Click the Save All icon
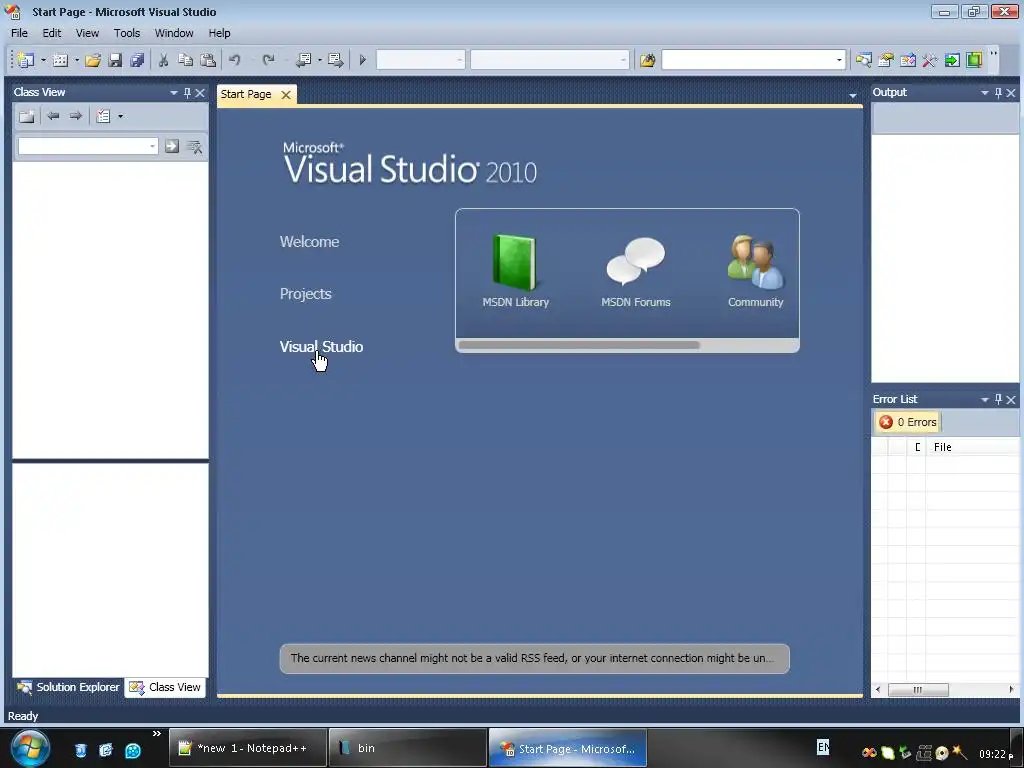 point(136,60)
